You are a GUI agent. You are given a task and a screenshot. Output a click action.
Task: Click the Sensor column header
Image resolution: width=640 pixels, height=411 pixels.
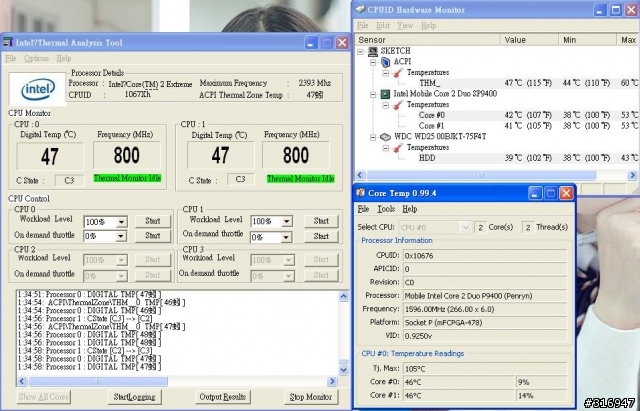click(x=428, y=40)
